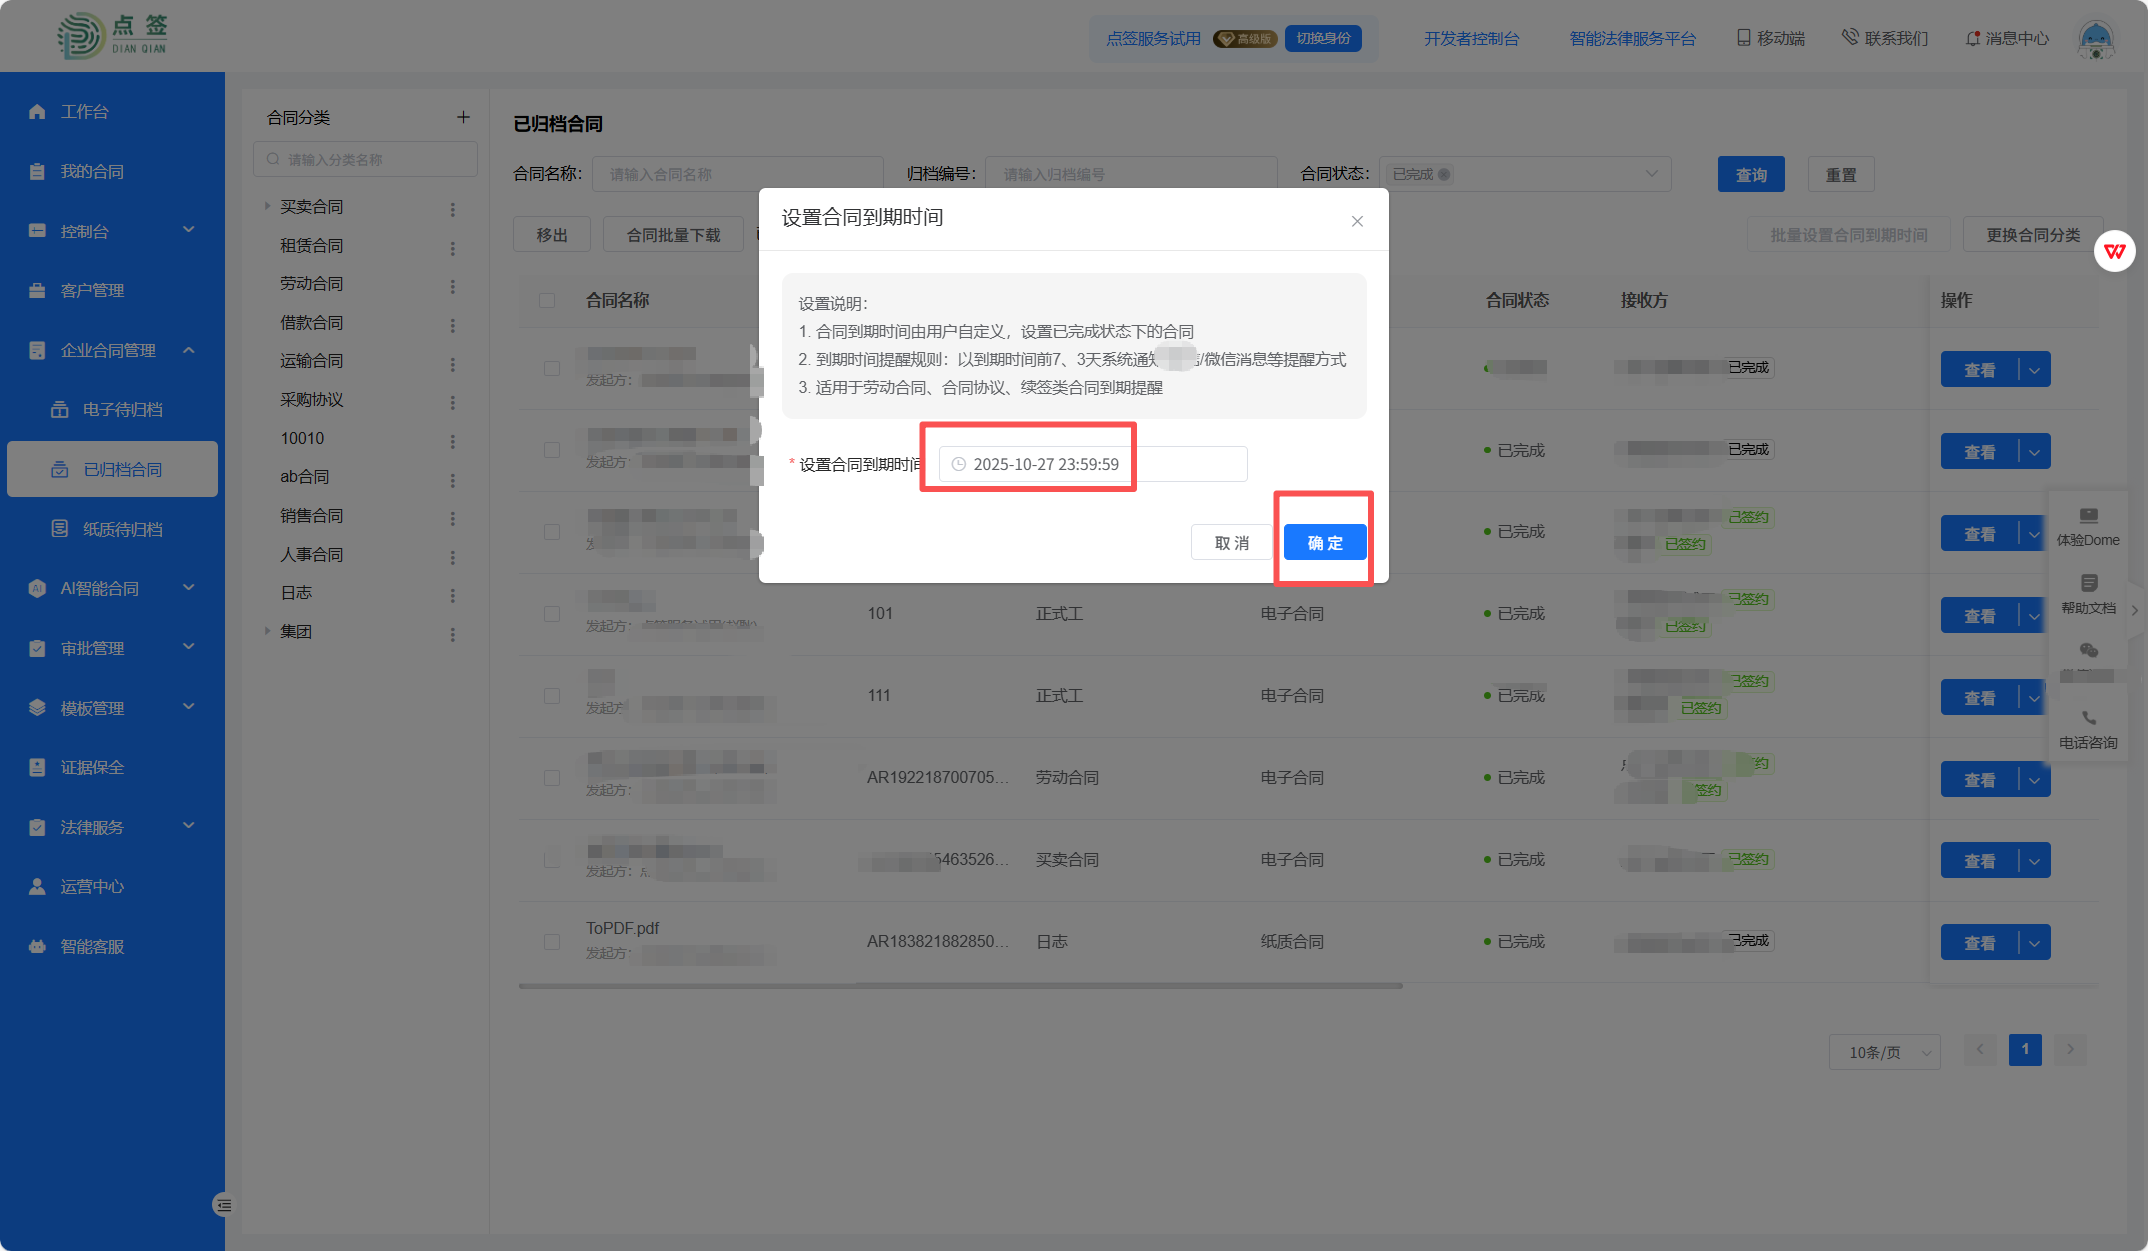This screenshot has height=1251, width=2148.
Task: Open the 帮助文档 icon
Action: point(2088,583)
